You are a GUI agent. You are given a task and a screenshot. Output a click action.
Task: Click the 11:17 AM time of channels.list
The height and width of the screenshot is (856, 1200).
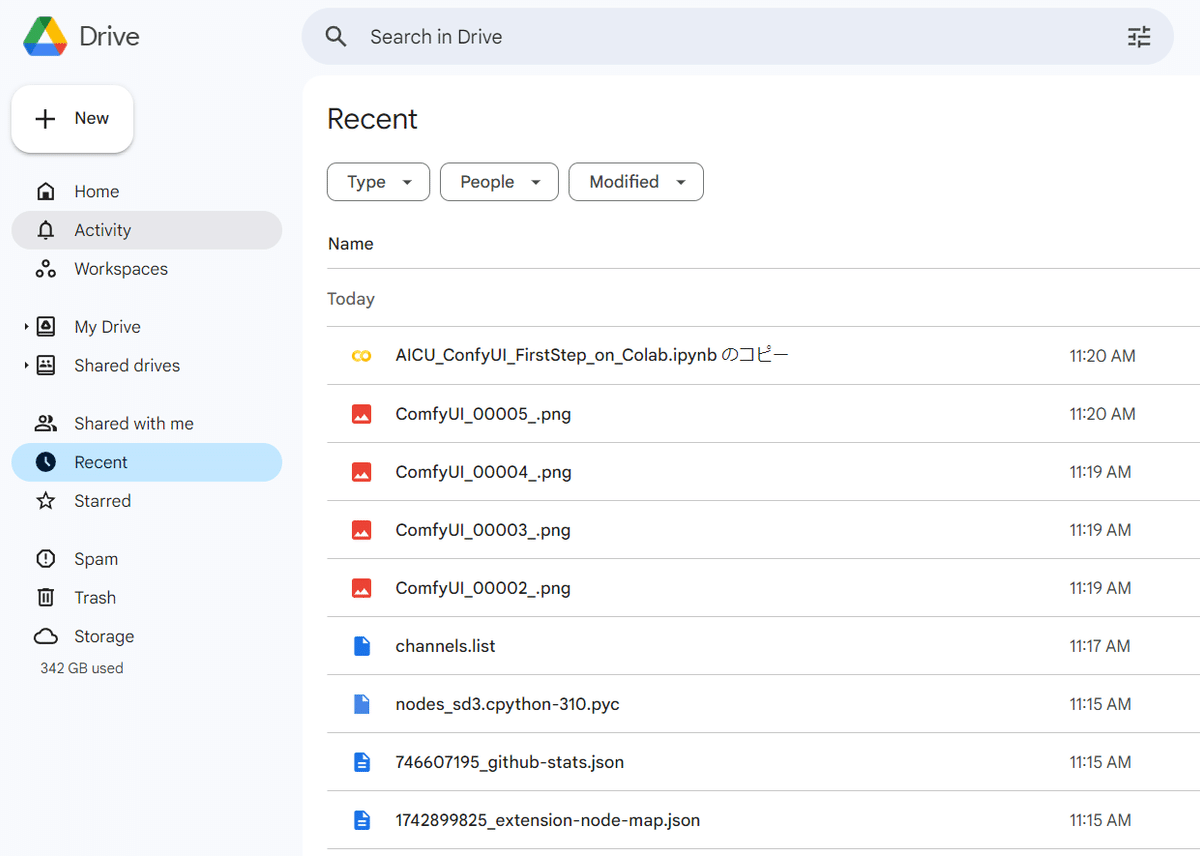1100,646
